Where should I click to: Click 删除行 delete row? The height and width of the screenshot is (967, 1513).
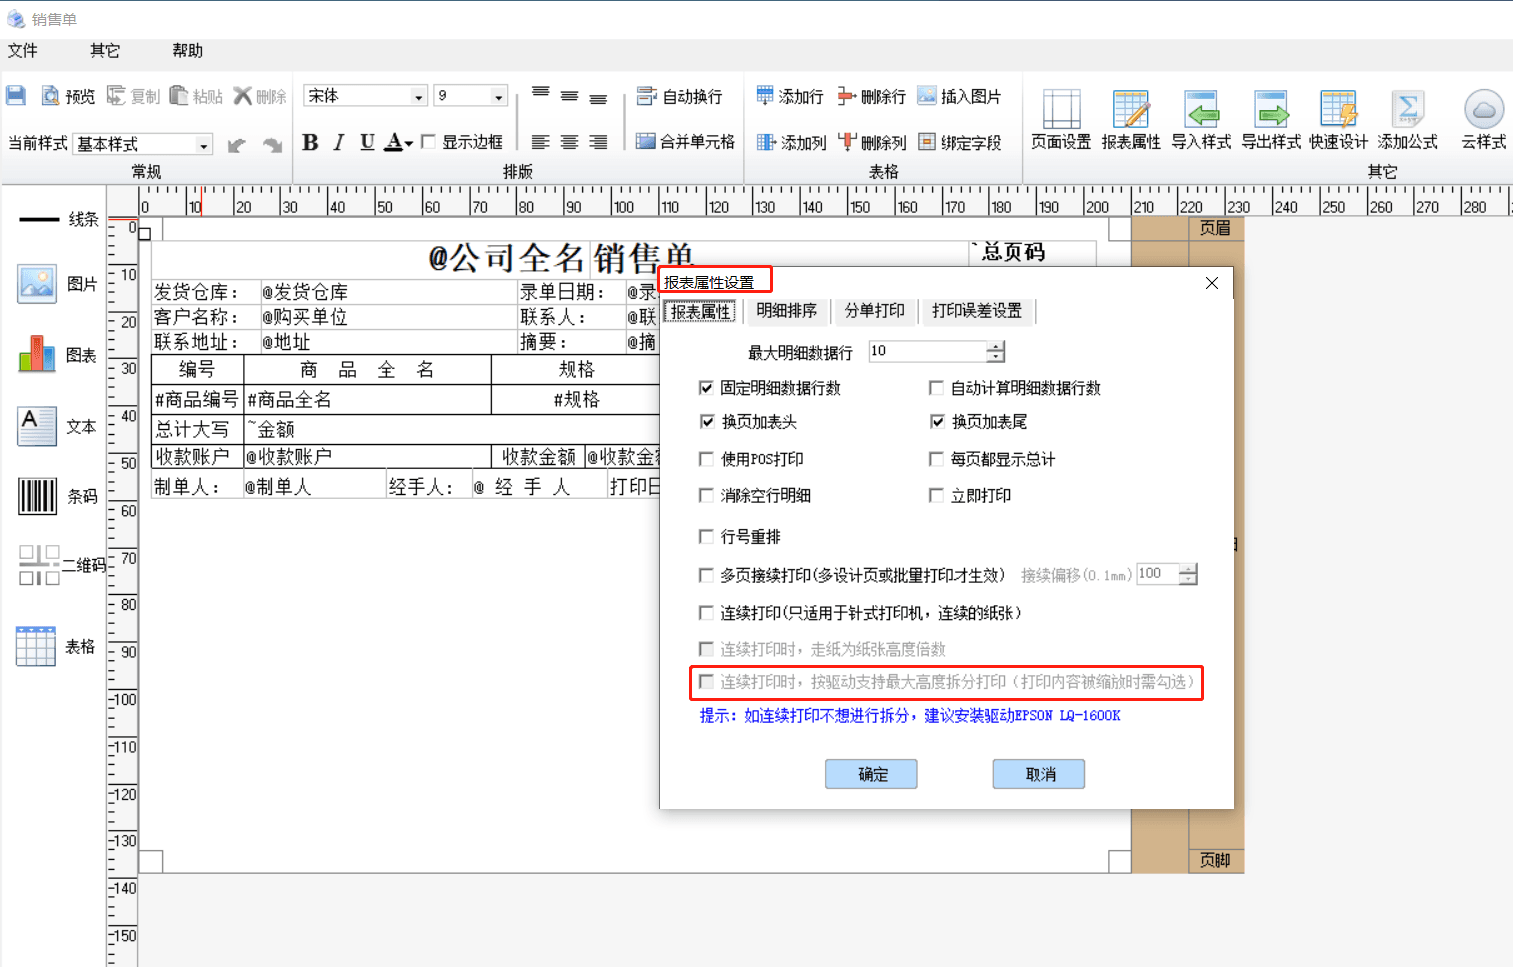tap(871, 96)
